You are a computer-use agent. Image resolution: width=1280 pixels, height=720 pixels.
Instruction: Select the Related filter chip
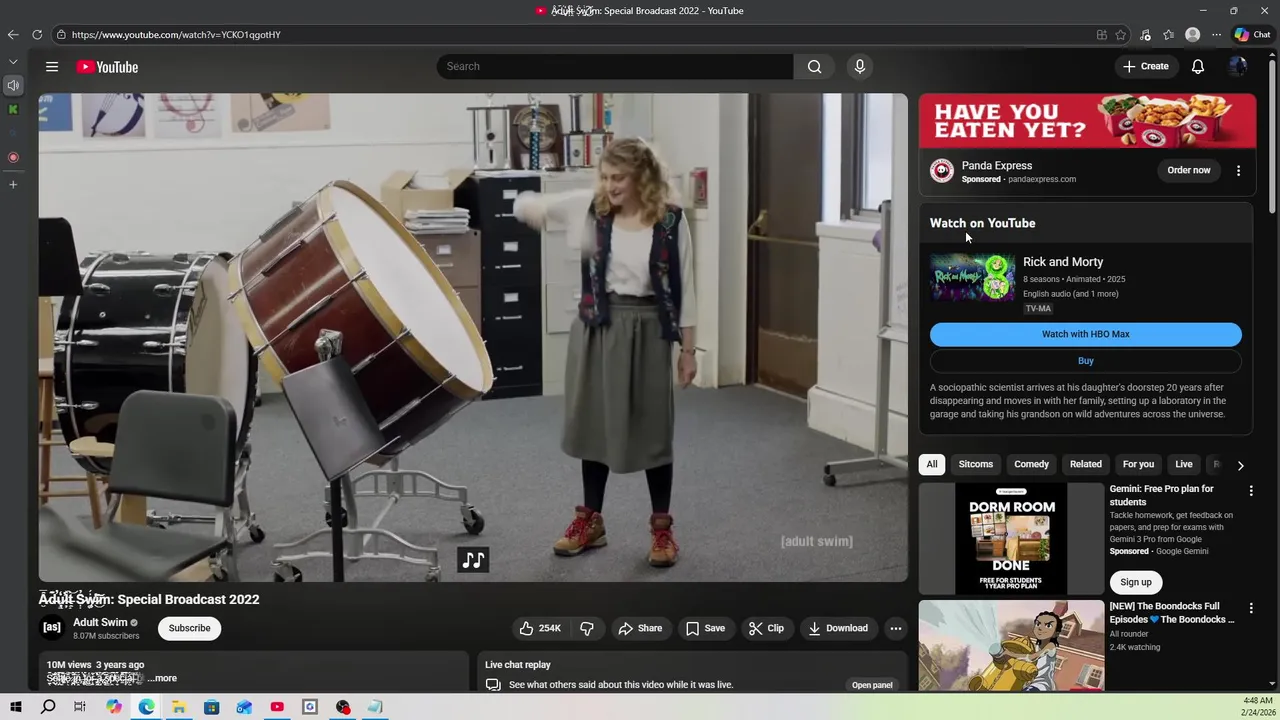point(1085,464)
